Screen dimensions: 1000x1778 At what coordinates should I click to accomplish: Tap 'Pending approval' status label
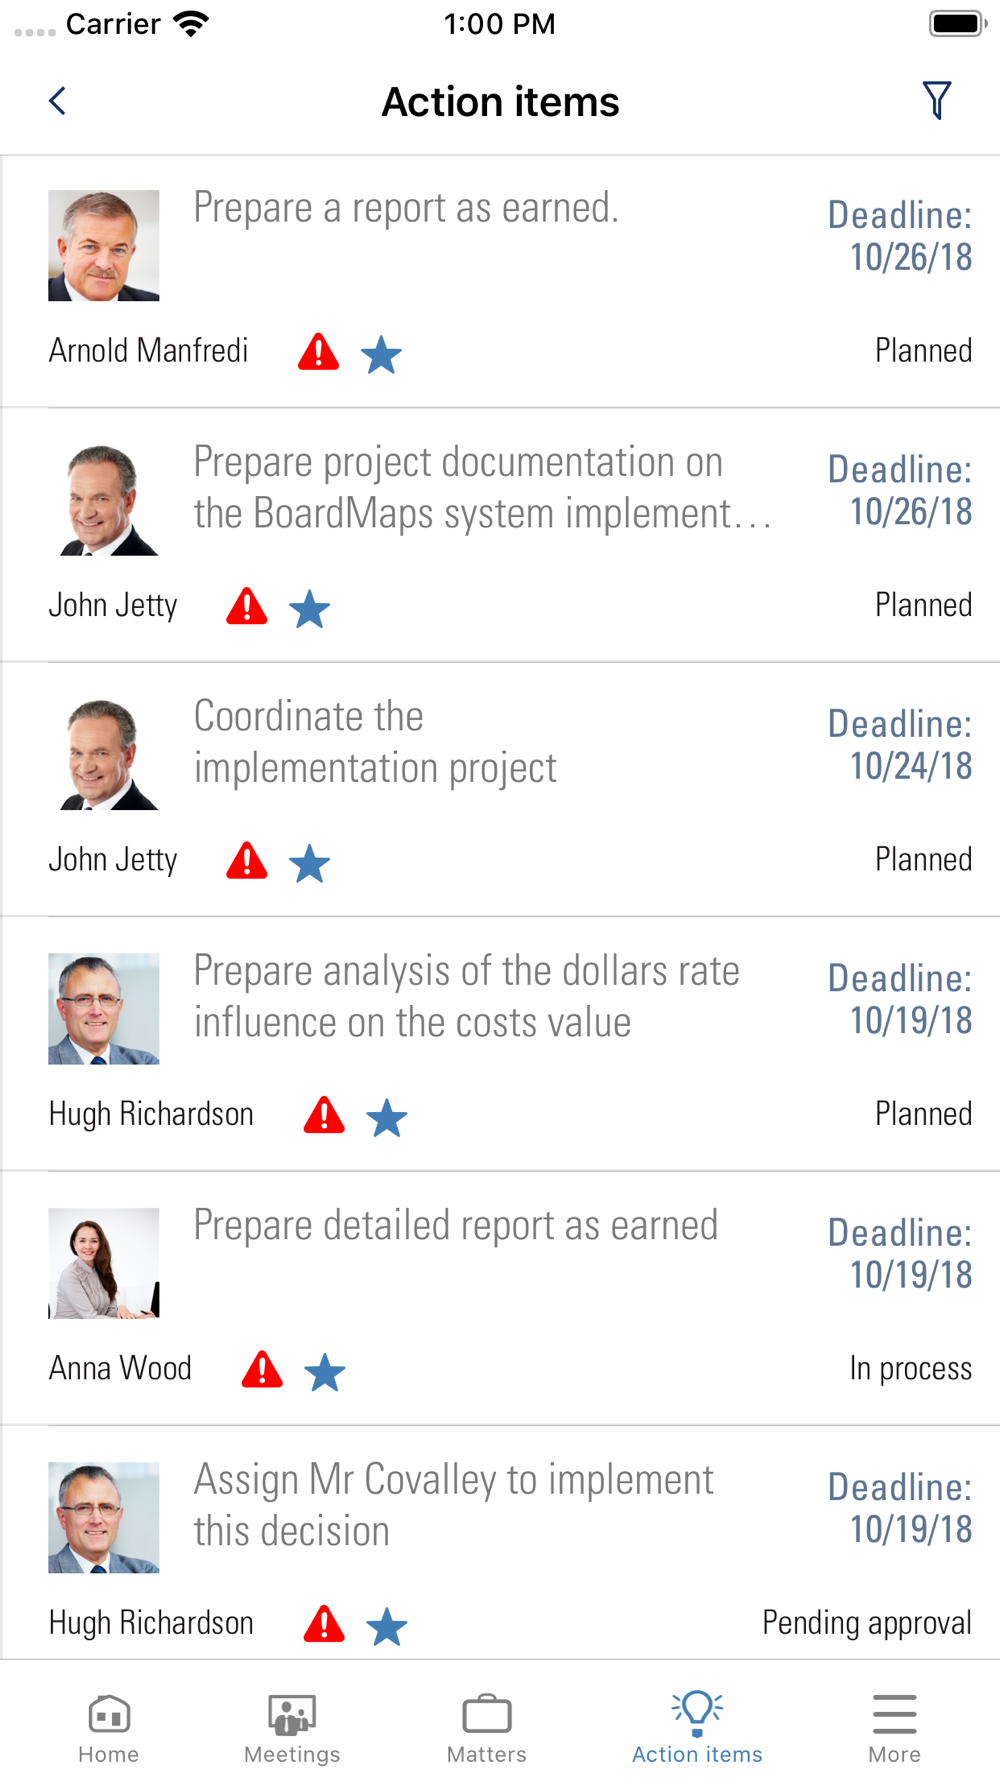[866, 1622]
